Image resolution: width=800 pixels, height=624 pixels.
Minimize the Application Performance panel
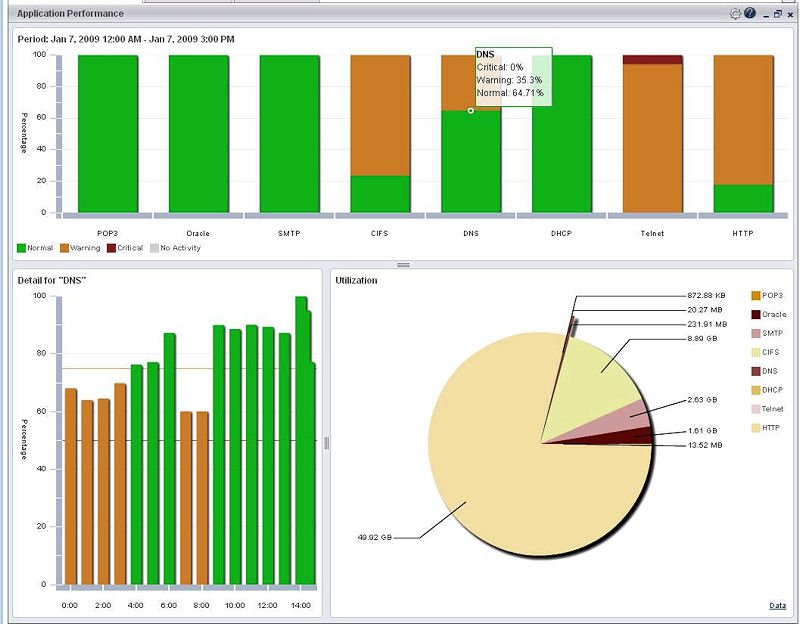tap(766, 15)
